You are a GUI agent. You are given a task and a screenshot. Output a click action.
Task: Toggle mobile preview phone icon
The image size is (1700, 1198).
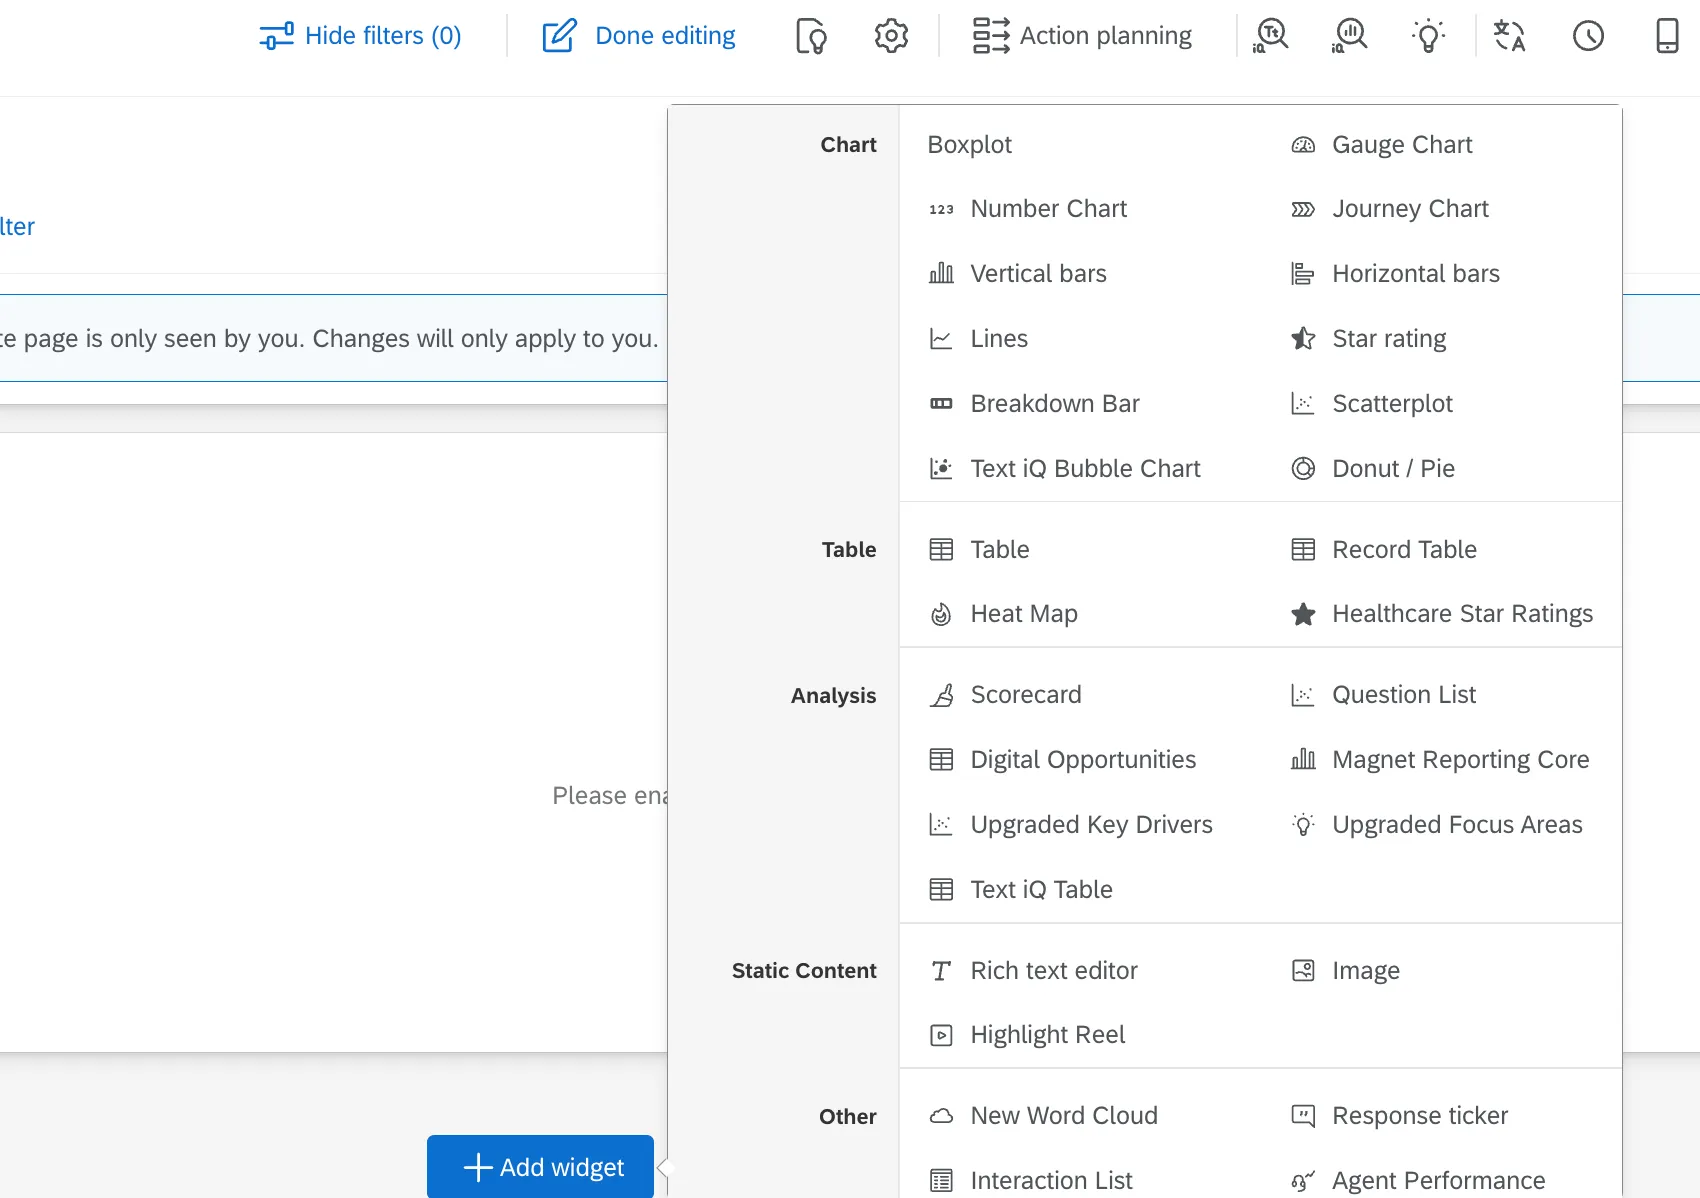1667,36
